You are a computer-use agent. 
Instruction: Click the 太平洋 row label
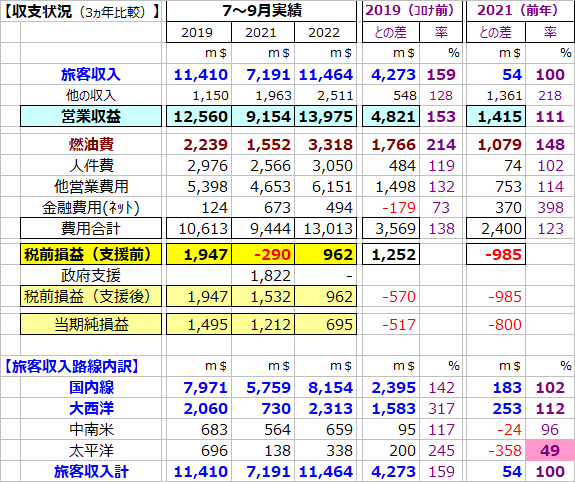tap(91, 450)
